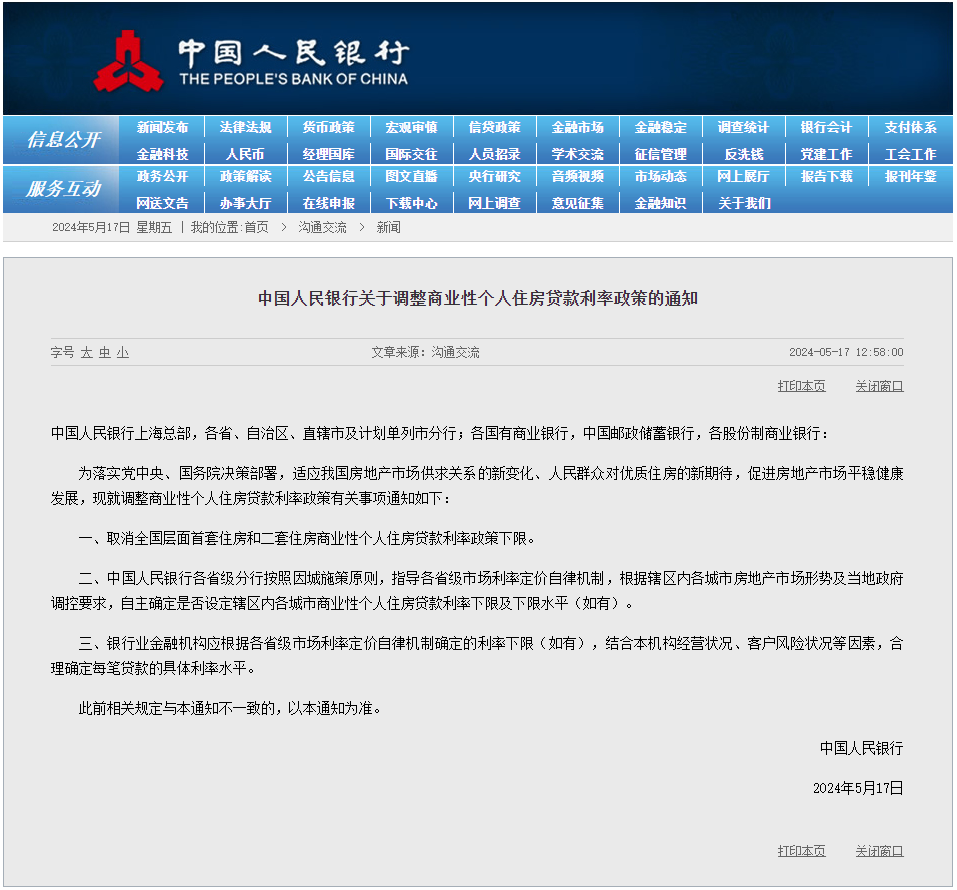This screenshot has width=957, height=890.
Task: Open 网上调查 navigation link
Action: click(494, 203)
